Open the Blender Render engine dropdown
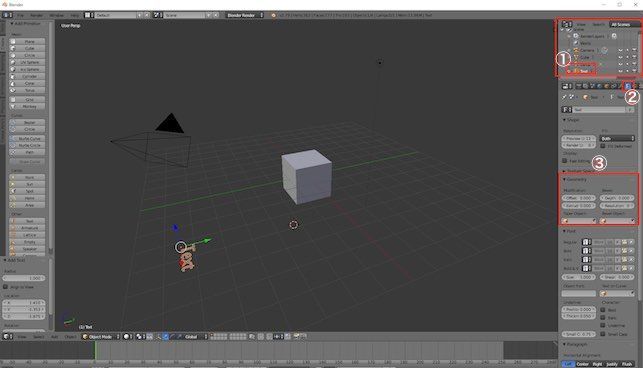 point(245,15)
